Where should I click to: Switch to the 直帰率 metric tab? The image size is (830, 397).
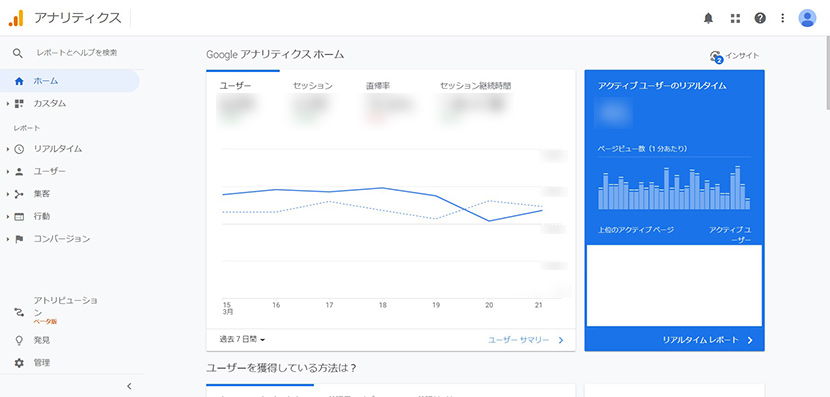(x=378, y=86)
